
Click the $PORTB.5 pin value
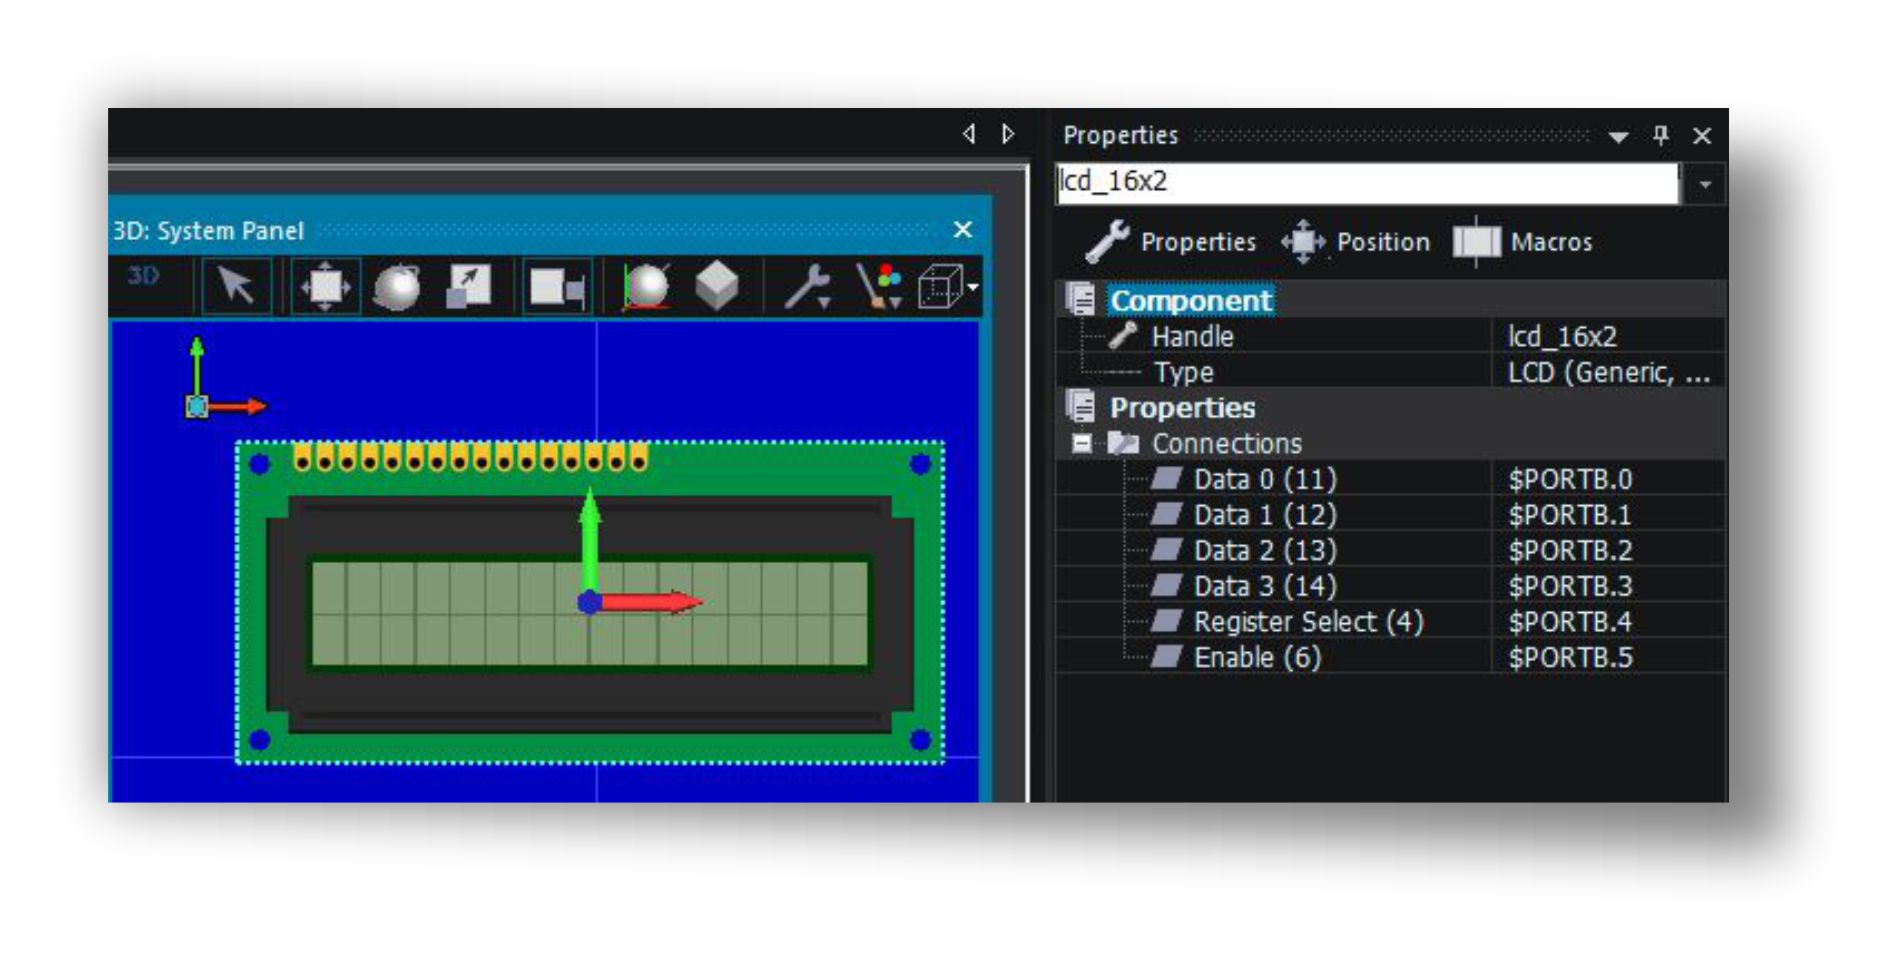(1570, 658)
